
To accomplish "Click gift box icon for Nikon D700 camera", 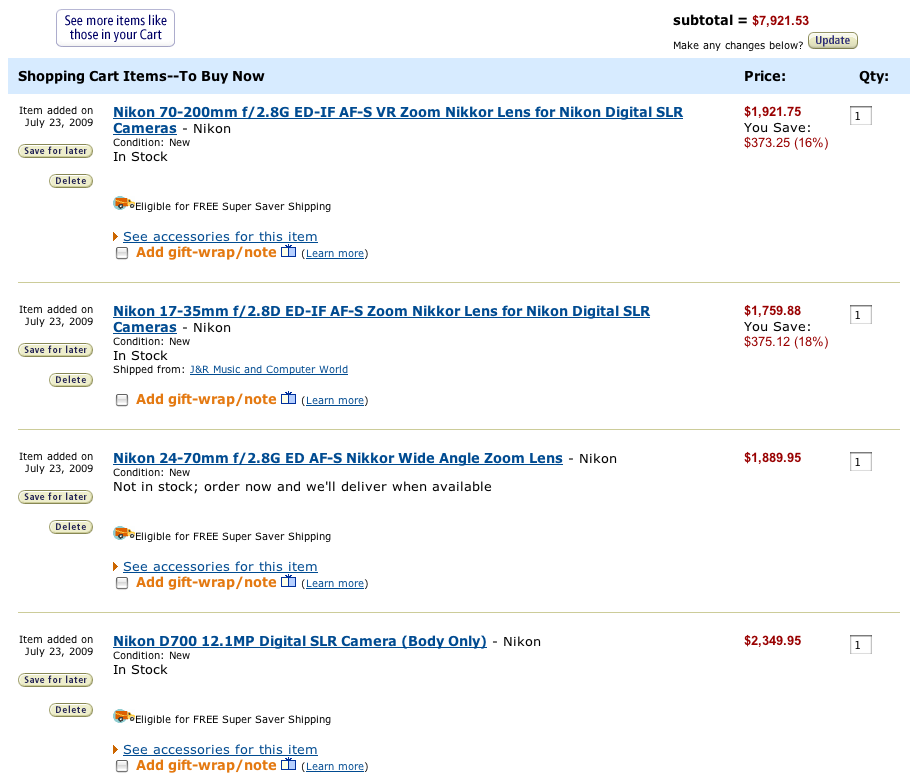I will (x=288, y=764).
